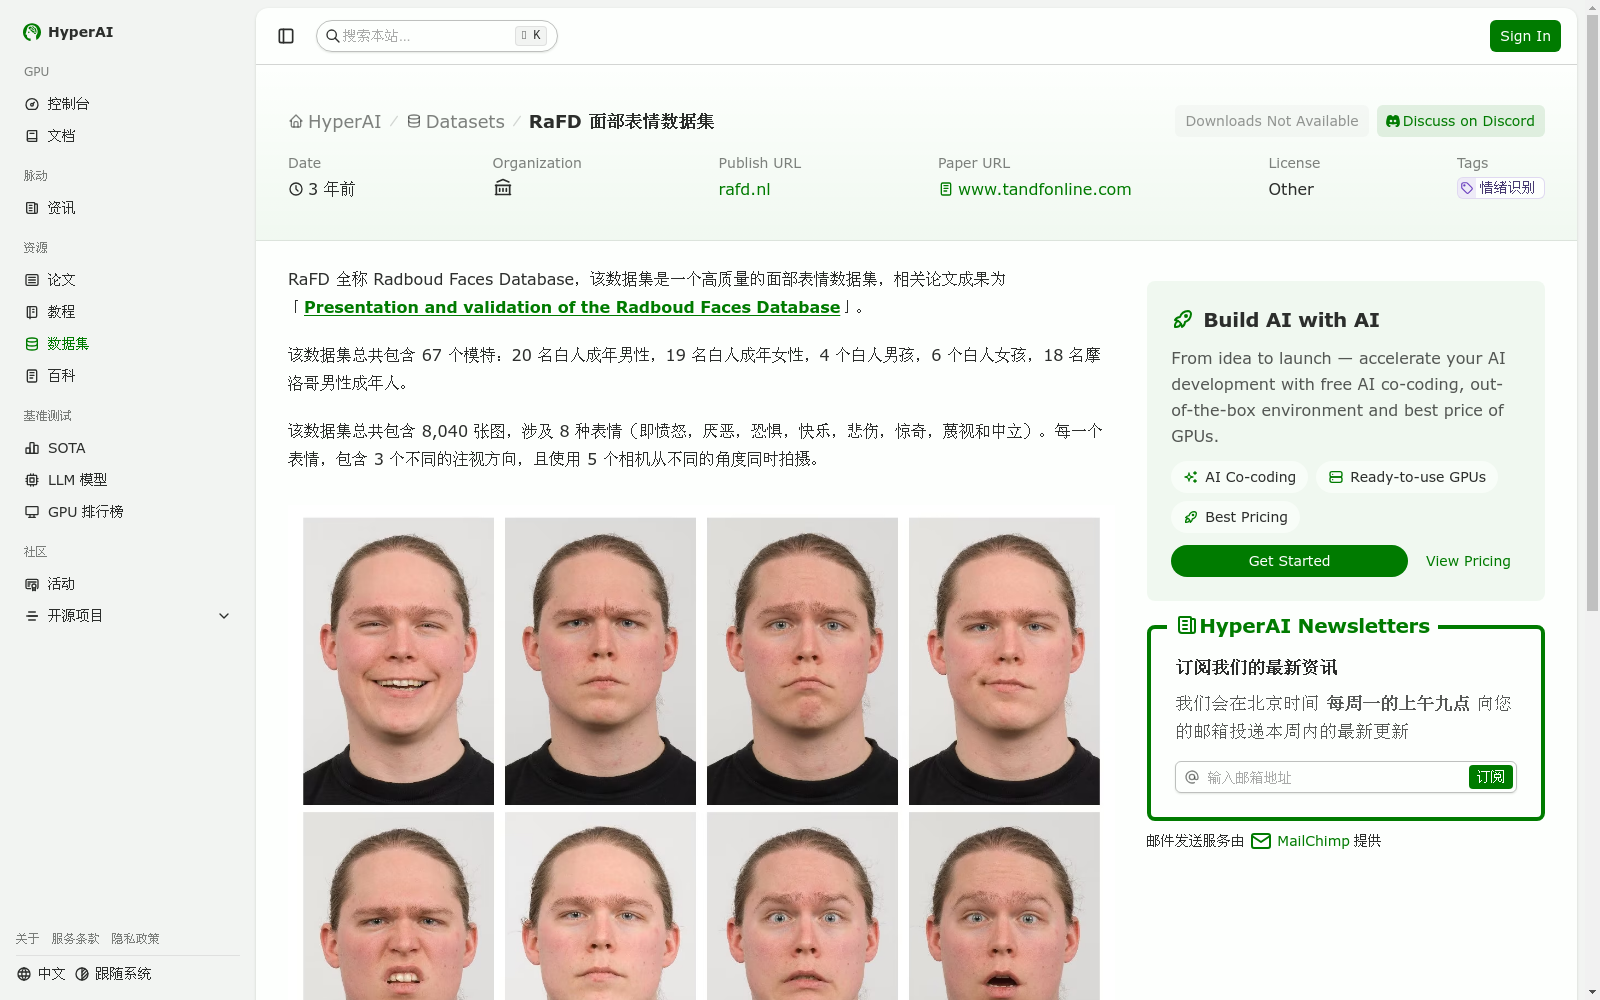The height and width of the screenshot is (1000, 1600).
Task: Open the www.tandfonline.com paper link
Action: pyautogui.click(x=1035, y=190)
